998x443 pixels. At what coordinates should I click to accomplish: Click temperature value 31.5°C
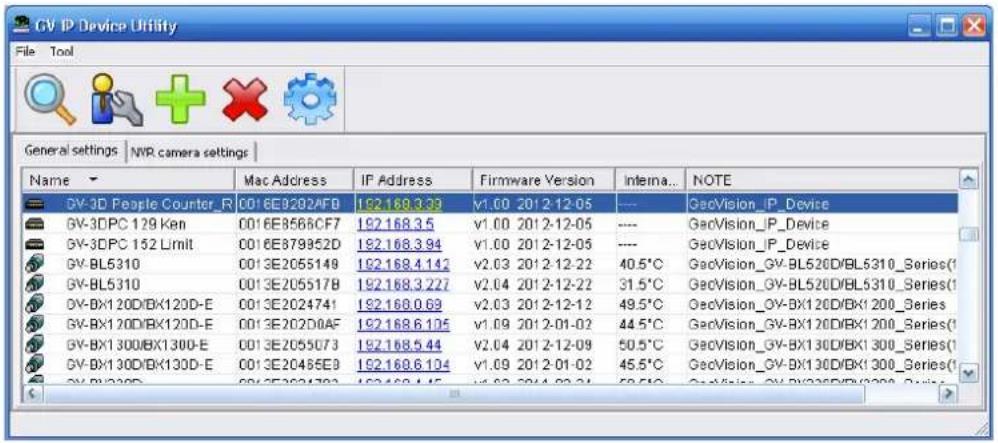(x=640, y=285)
